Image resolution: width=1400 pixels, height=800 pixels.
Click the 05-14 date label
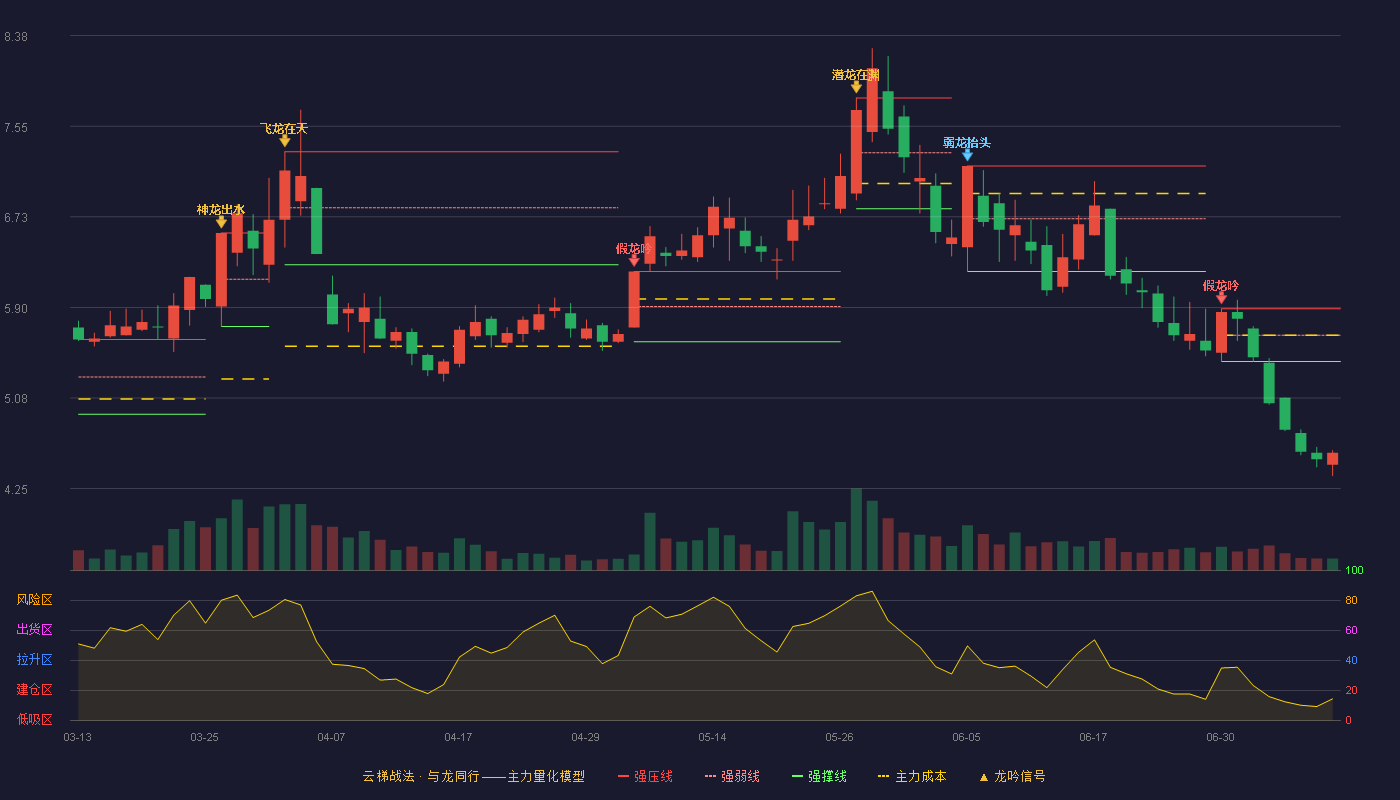[x=713, y=737]
